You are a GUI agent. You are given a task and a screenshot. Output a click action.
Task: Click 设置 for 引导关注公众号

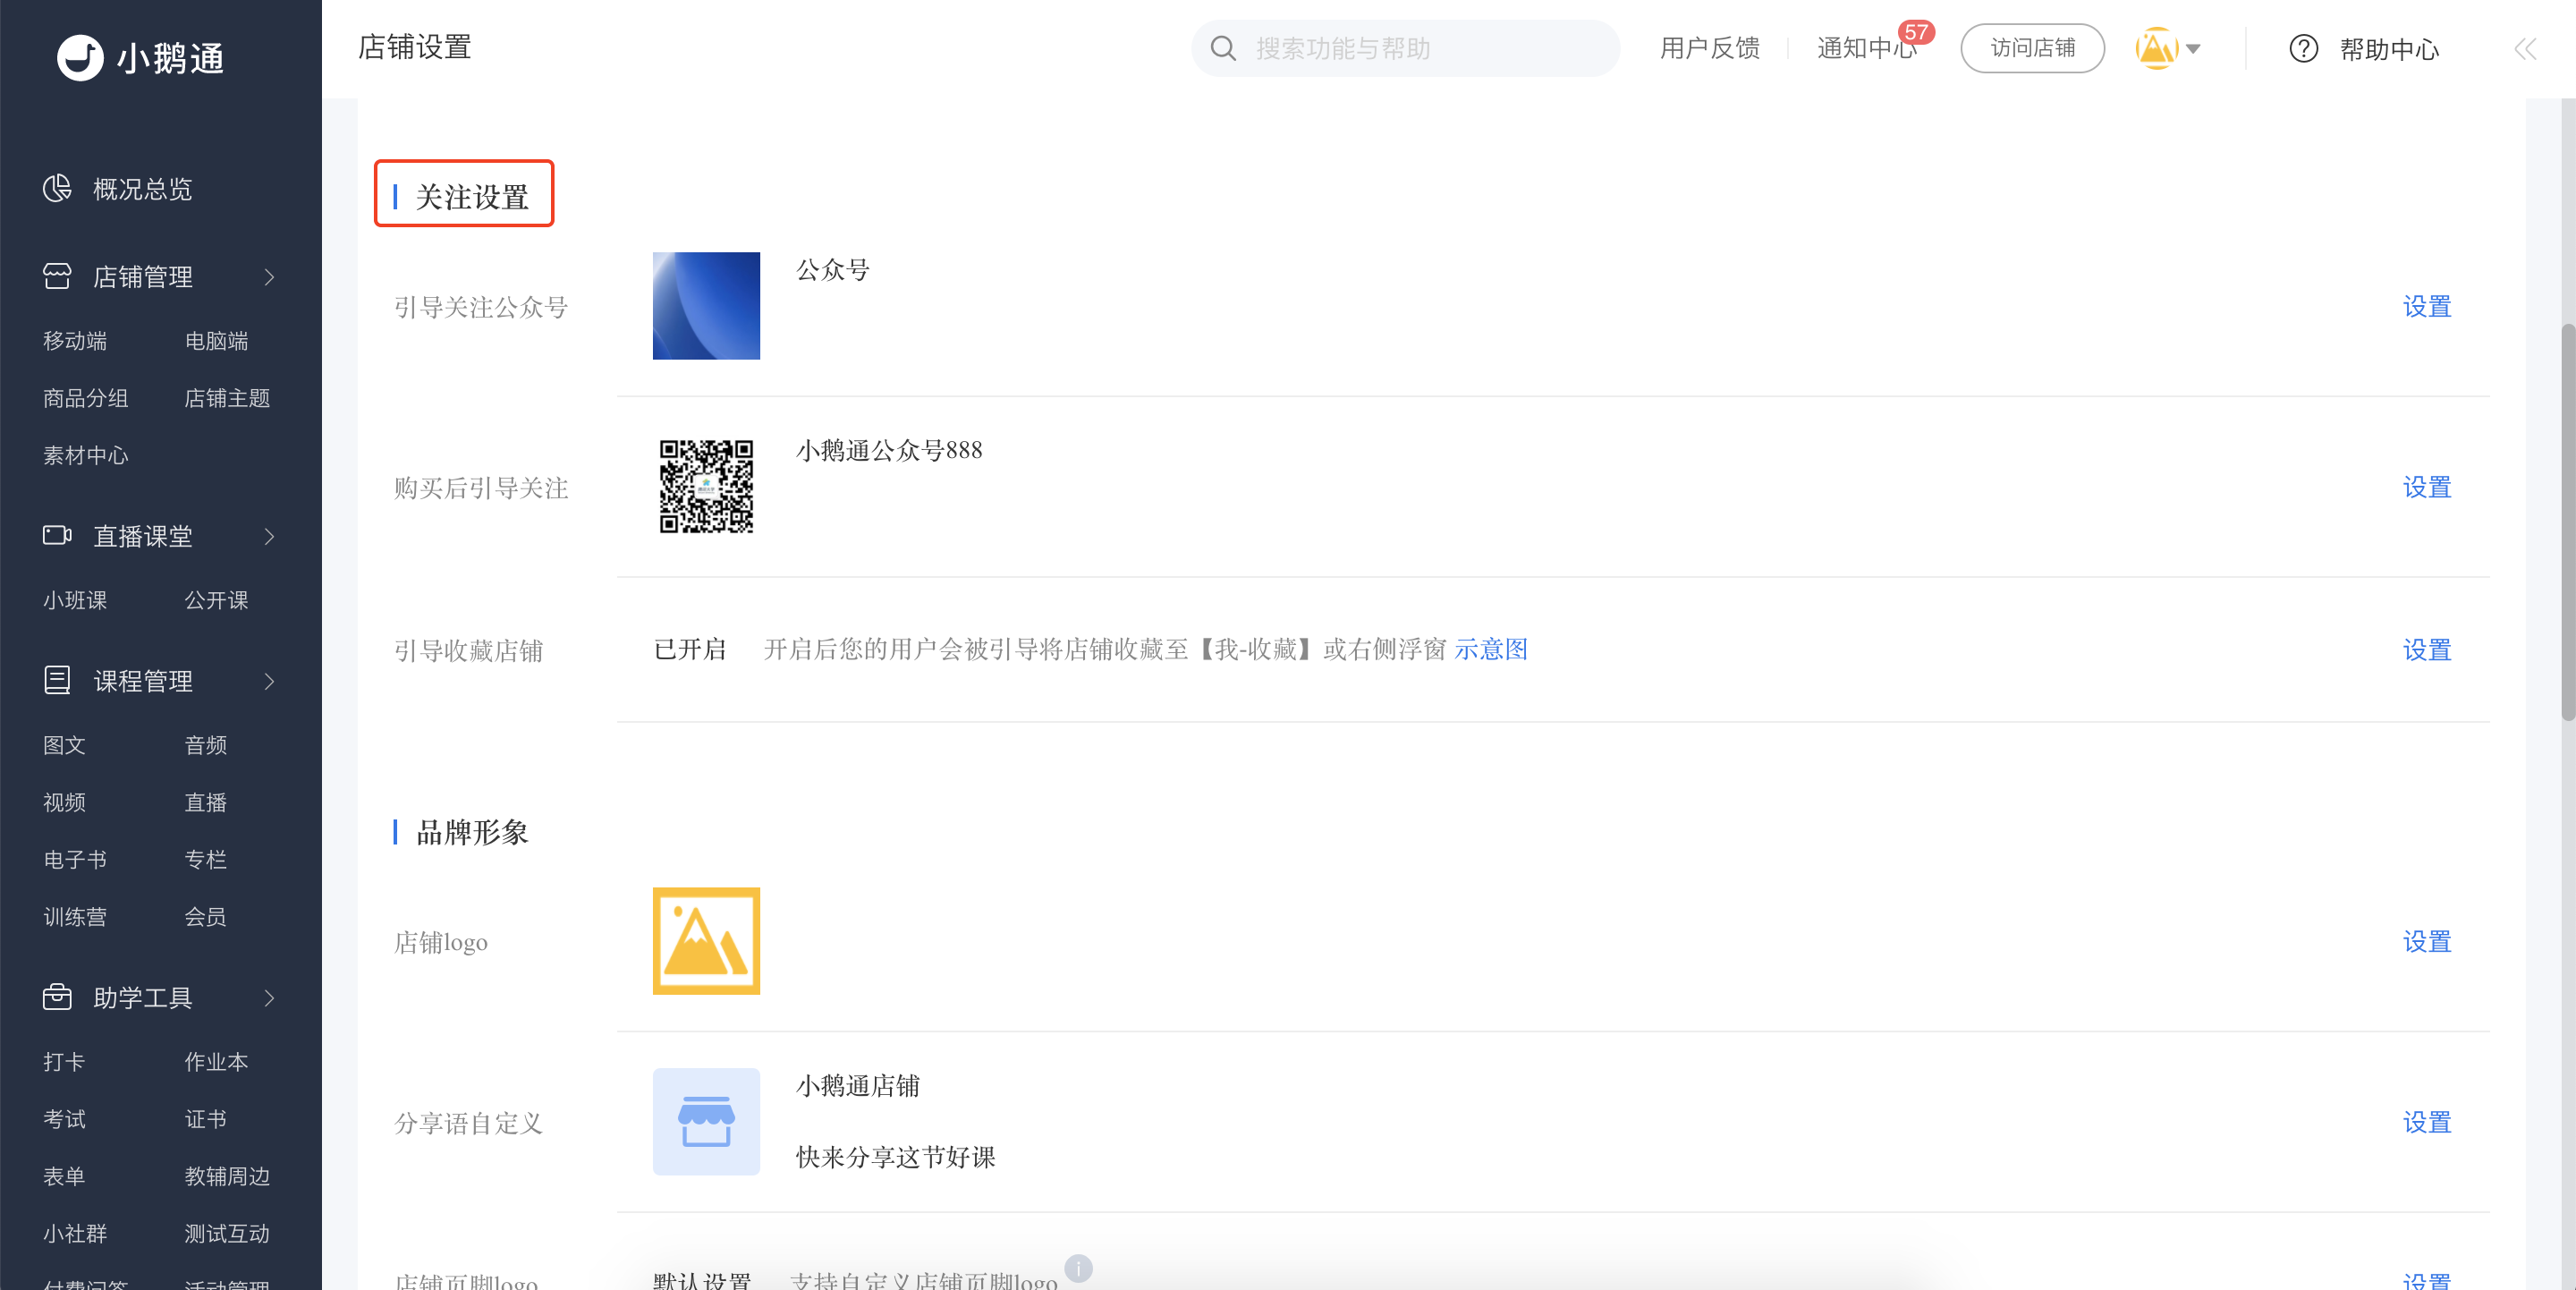(x=2427, y=306)
